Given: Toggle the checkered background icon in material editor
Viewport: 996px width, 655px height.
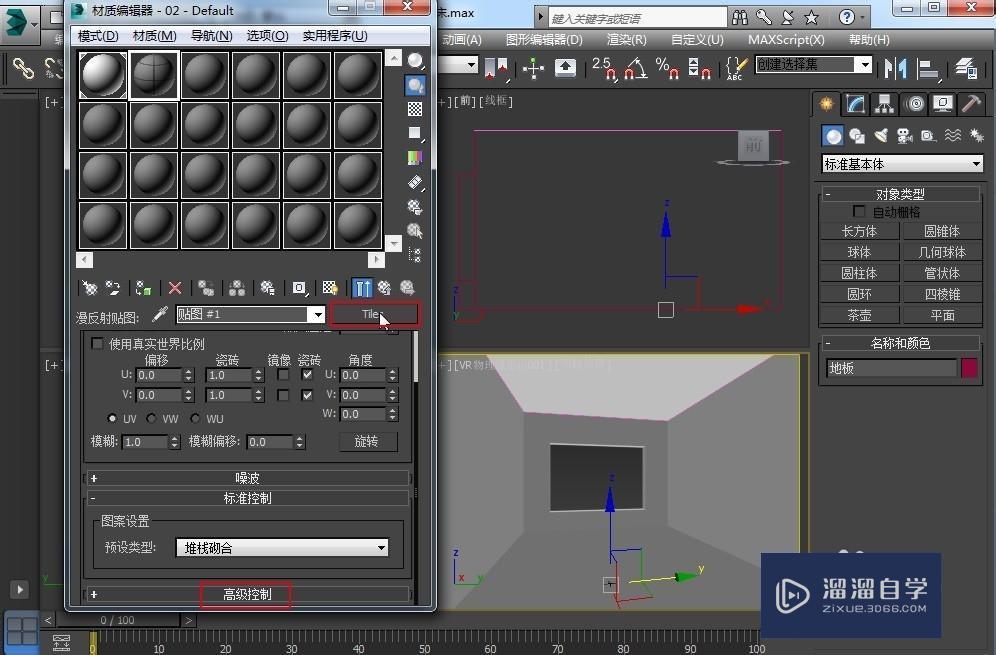Looking at the screenshot, I should (415, 109).
